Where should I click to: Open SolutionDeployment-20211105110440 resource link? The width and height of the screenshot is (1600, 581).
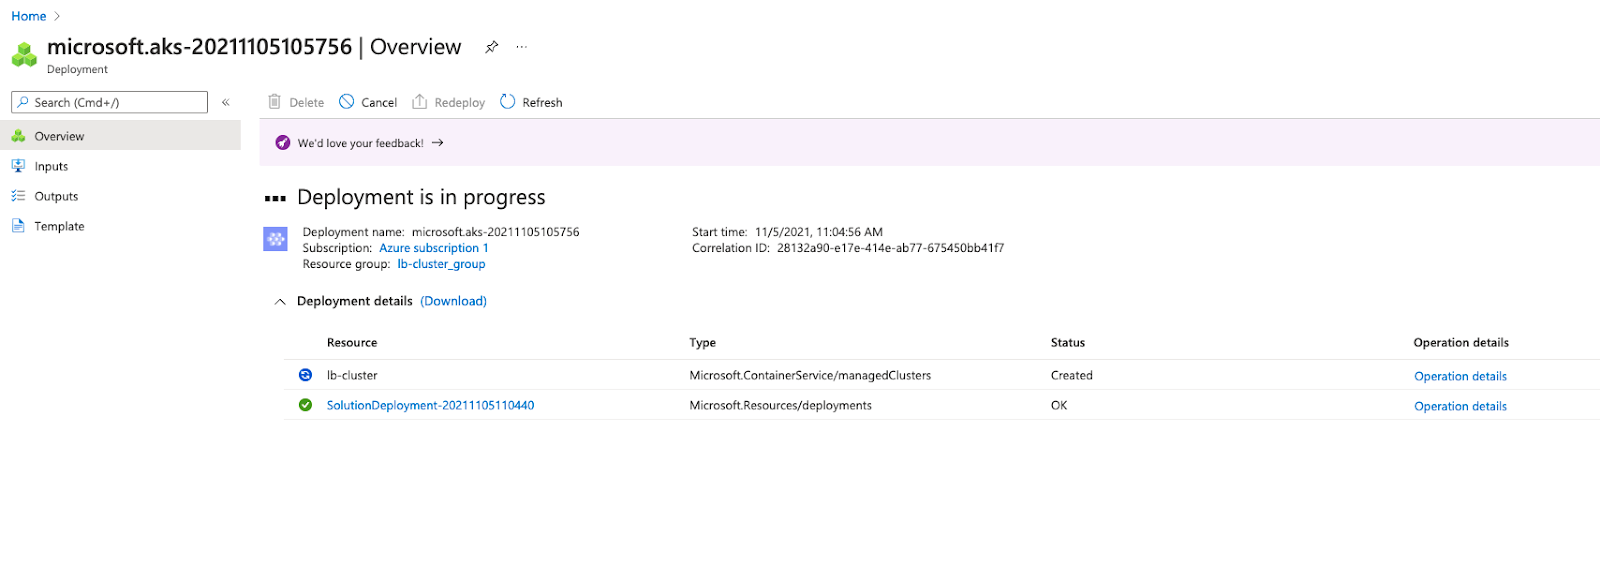coord(430,405)
